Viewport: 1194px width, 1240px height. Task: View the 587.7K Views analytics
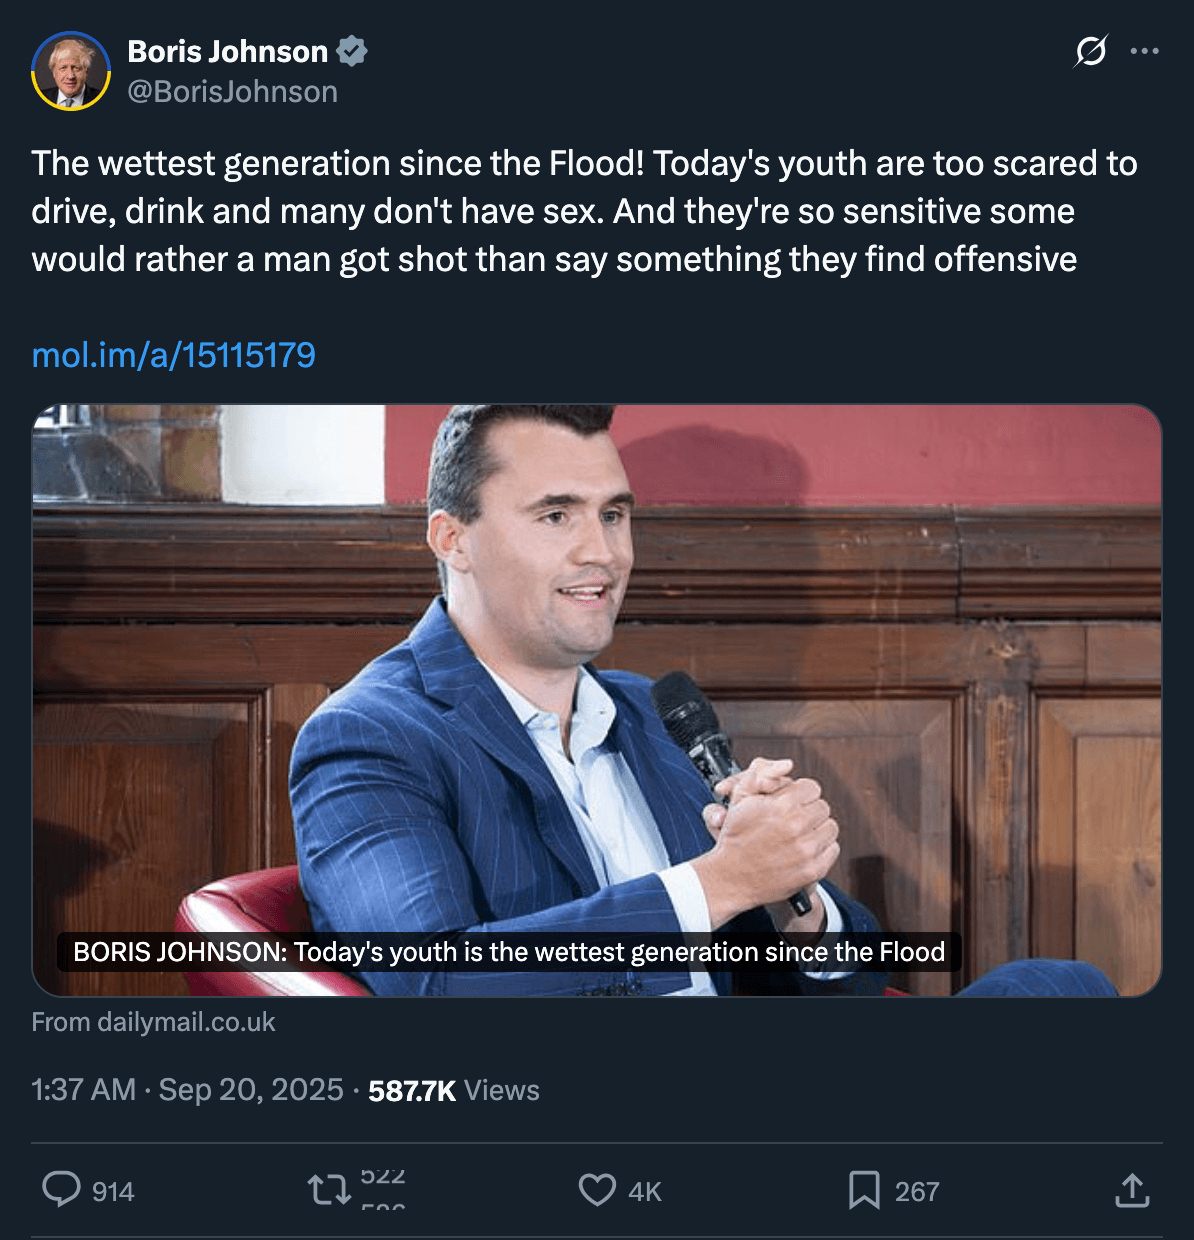tap(454, 1090)
